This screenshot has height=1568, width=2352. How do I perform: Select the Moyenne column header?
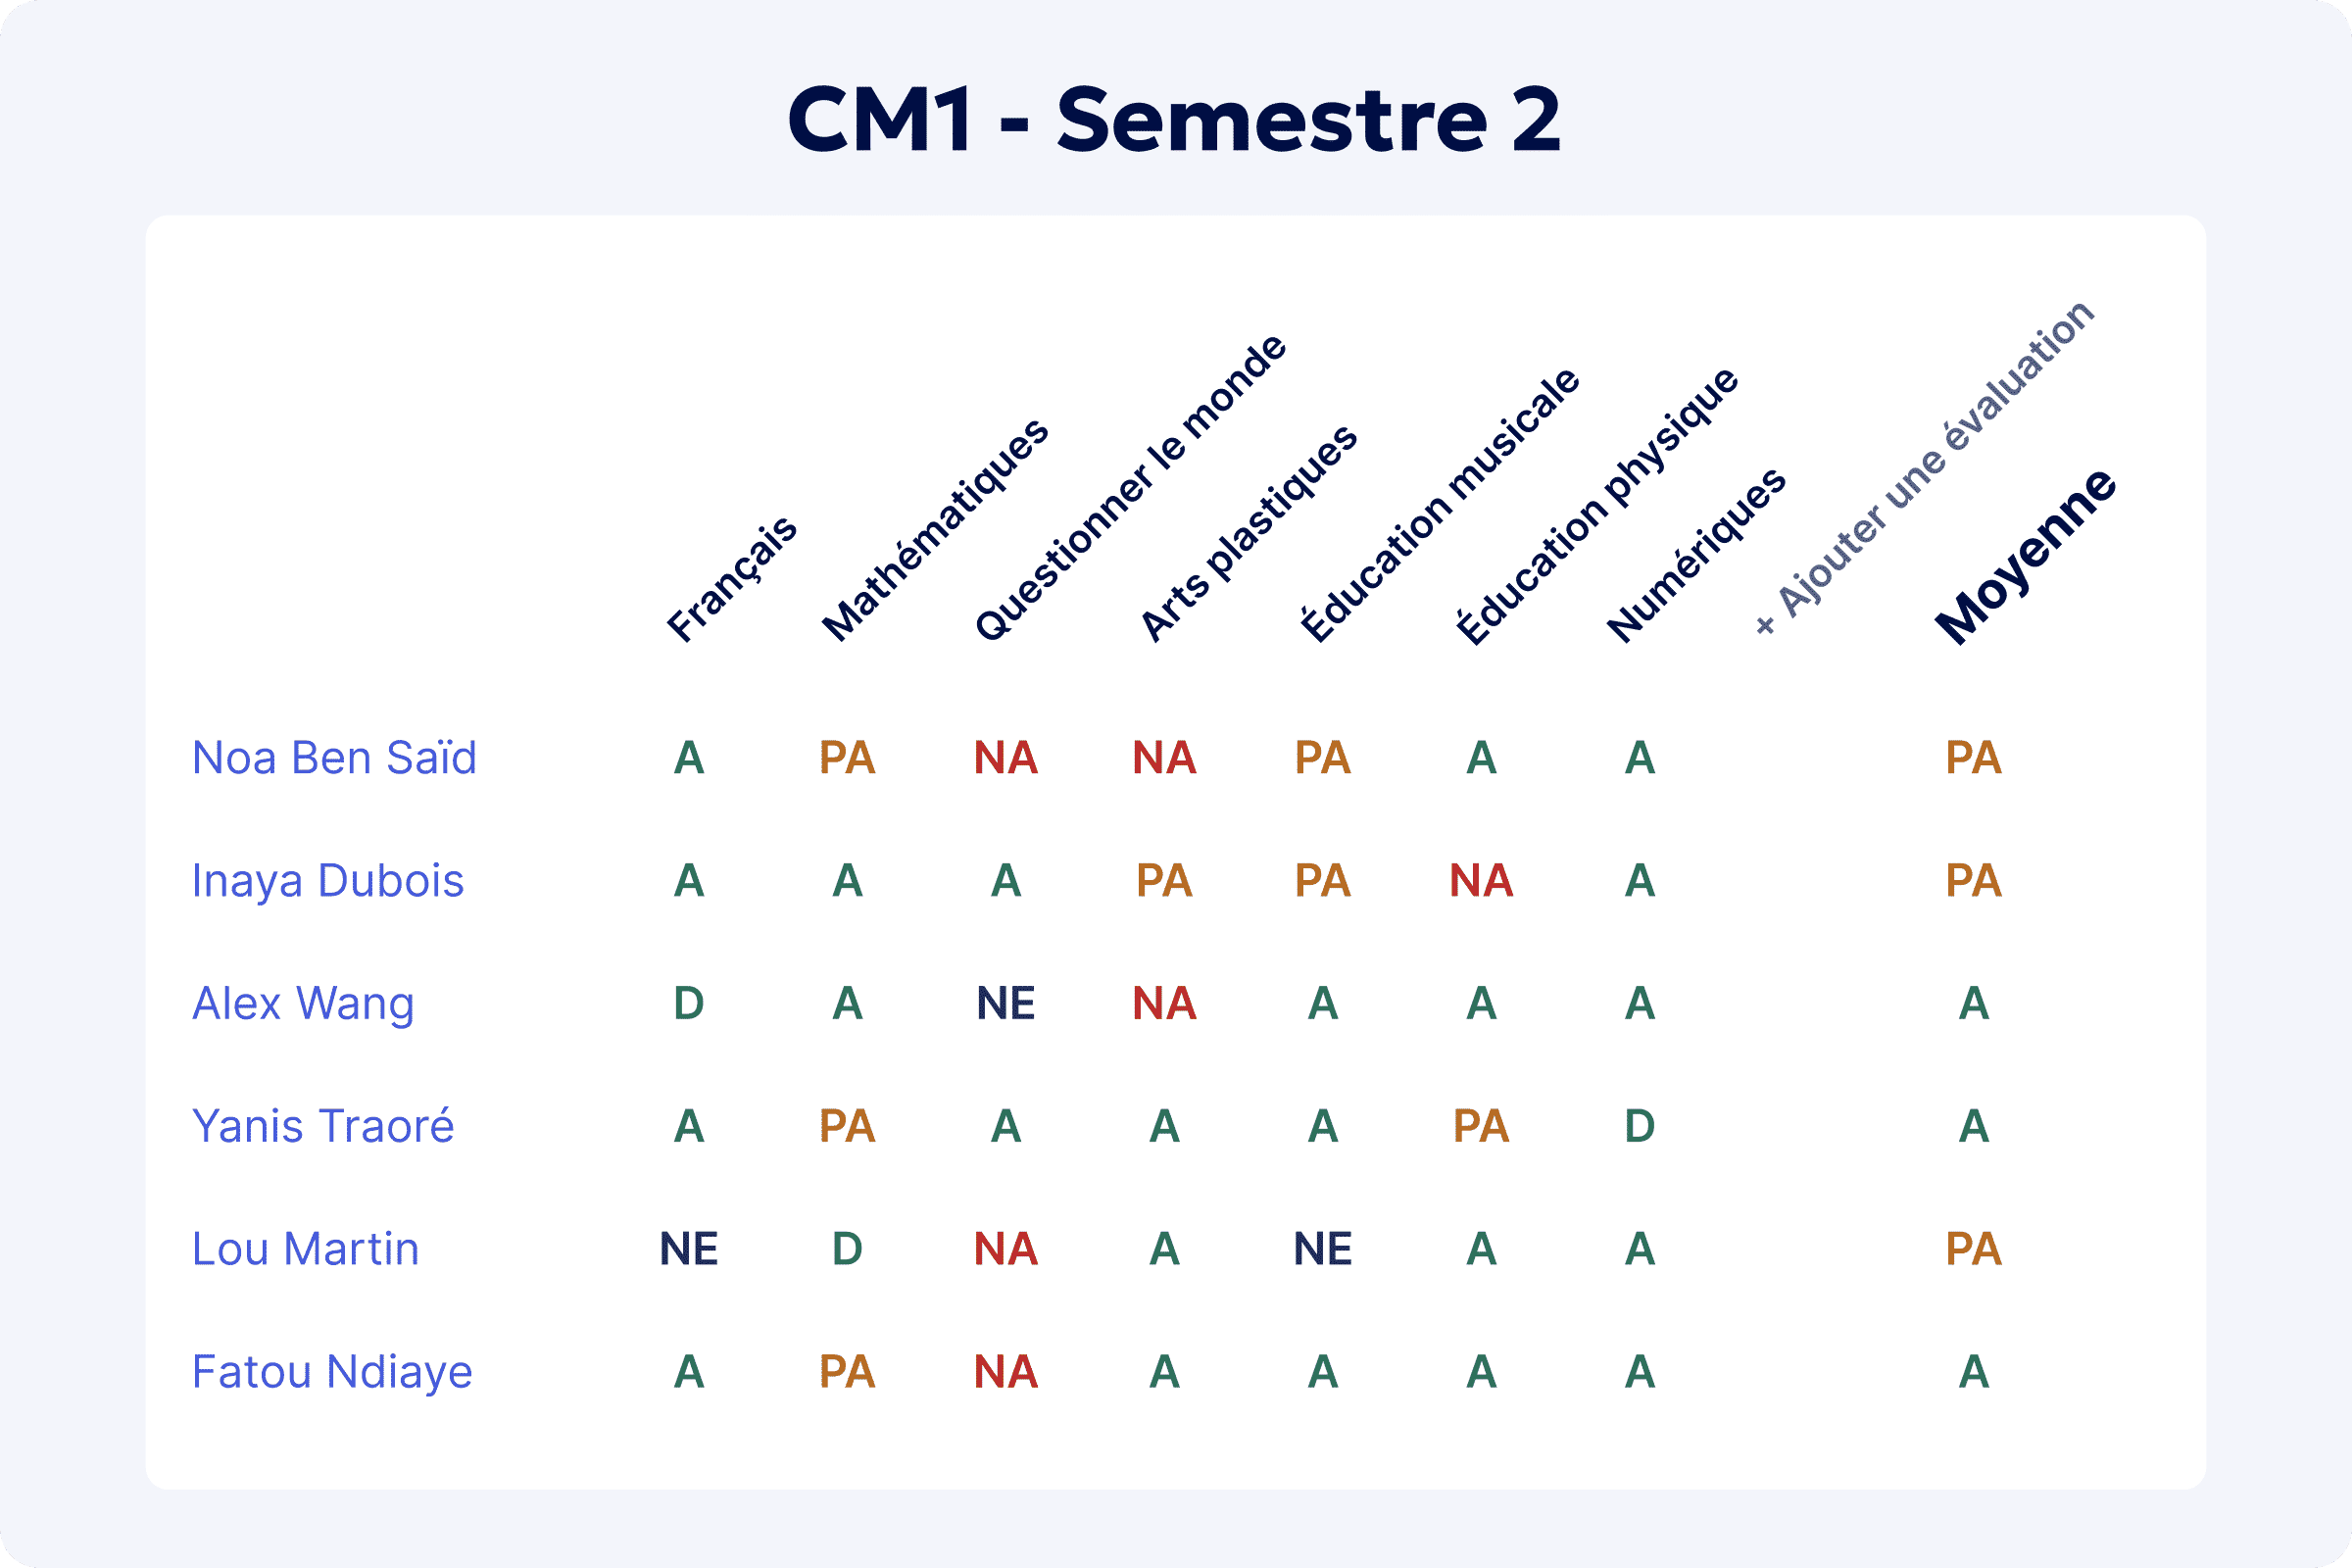pyautogui.click(x=2026, y=557)
